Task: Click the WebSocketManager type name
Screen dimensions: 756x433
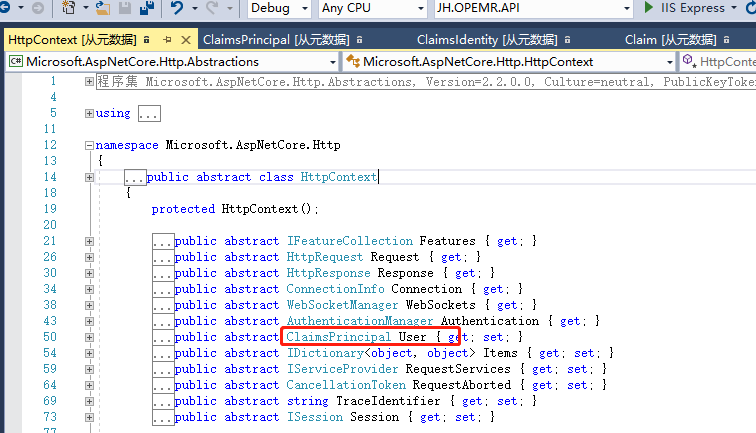Action: coord(342,304)
